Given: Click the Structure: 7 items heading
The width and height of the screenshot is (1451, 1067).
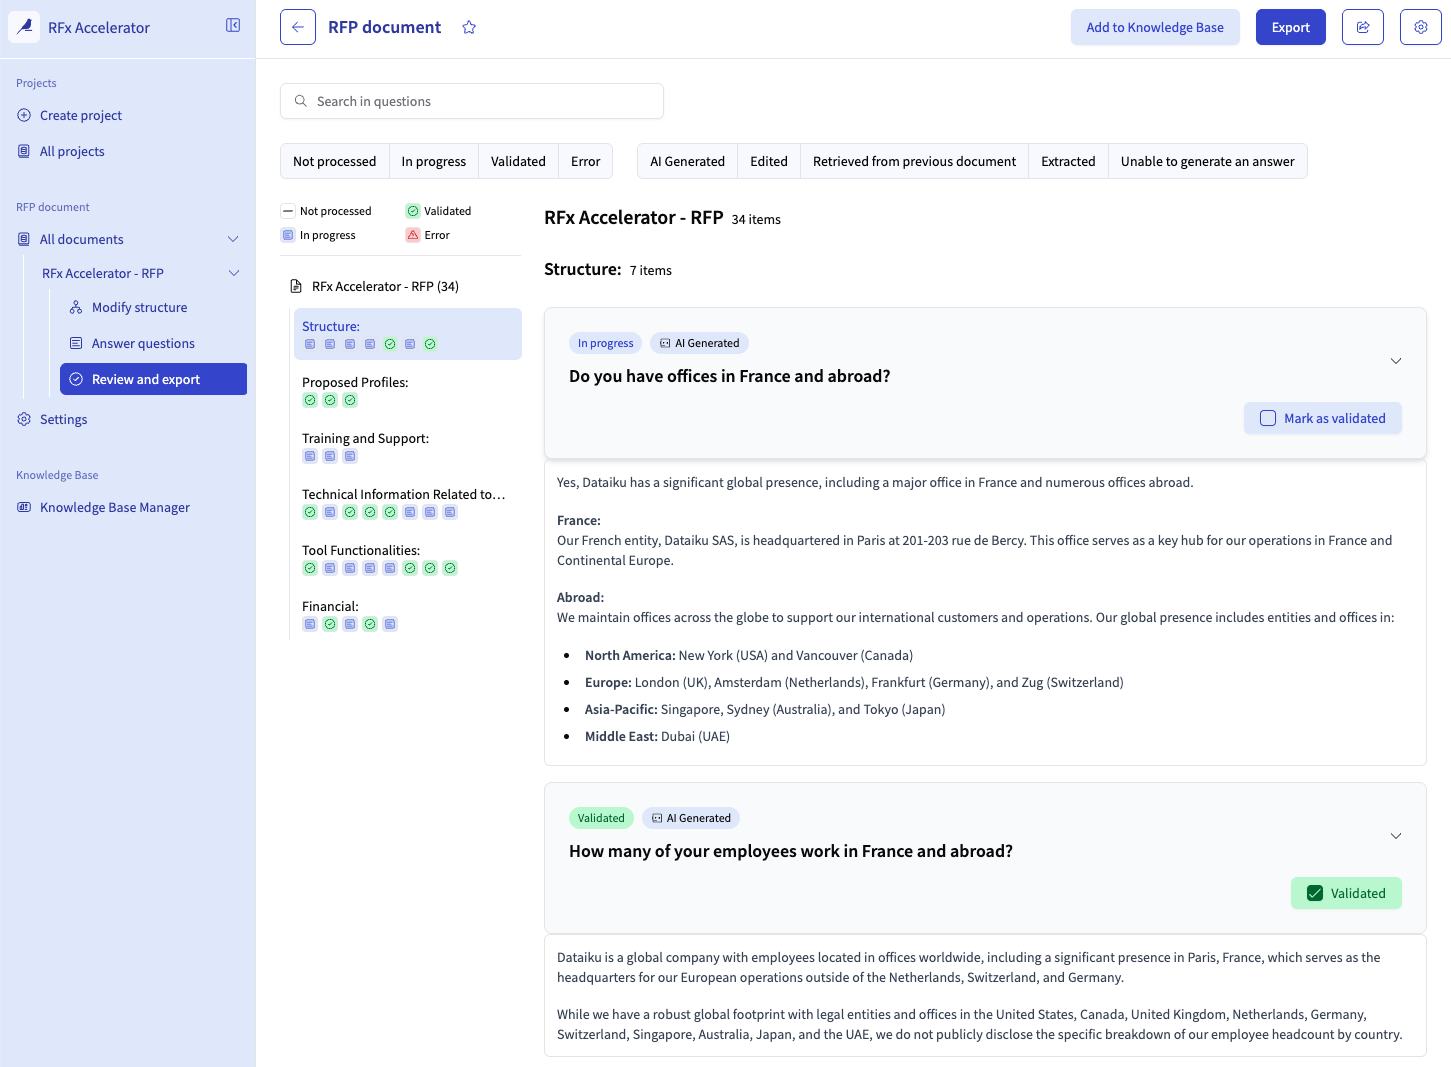Looking at the screenshot, I should pyautogui.click(x=608, y=269).
